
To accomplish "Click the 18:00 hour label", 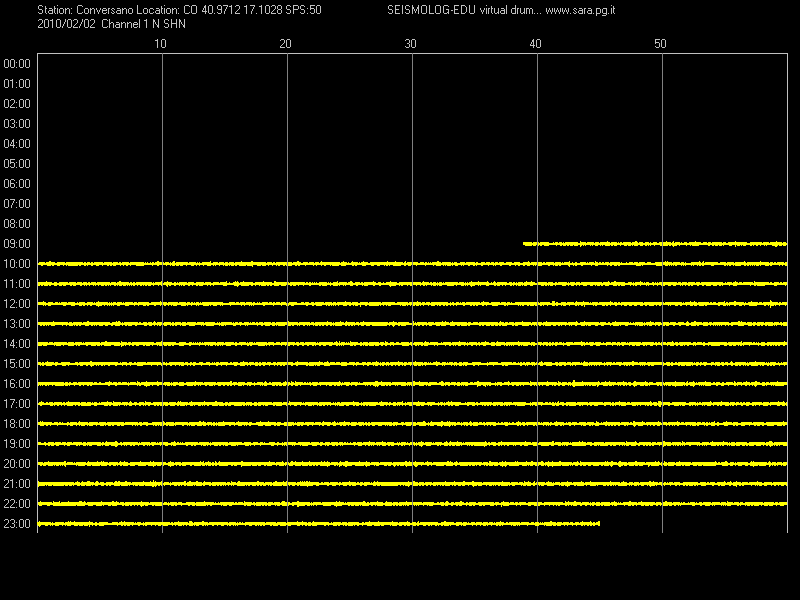I will click(x=17, y=423).
